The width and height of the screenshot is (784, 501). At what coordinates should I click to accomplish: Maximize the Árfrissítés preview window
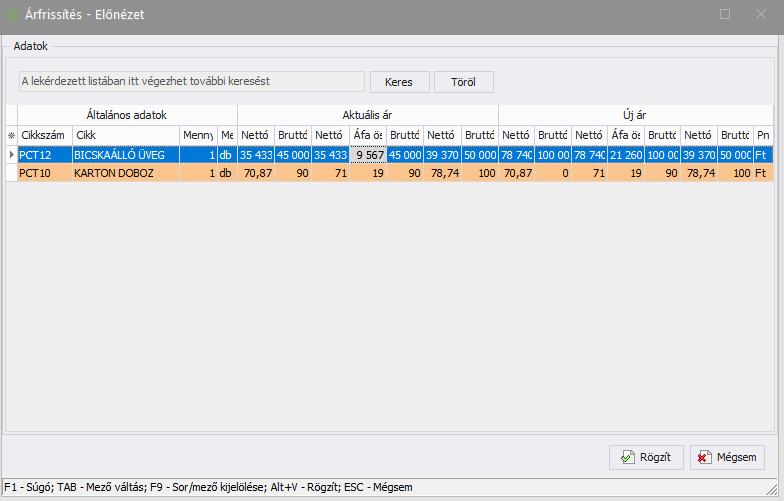pyautogui.click(x=725, y=15)
